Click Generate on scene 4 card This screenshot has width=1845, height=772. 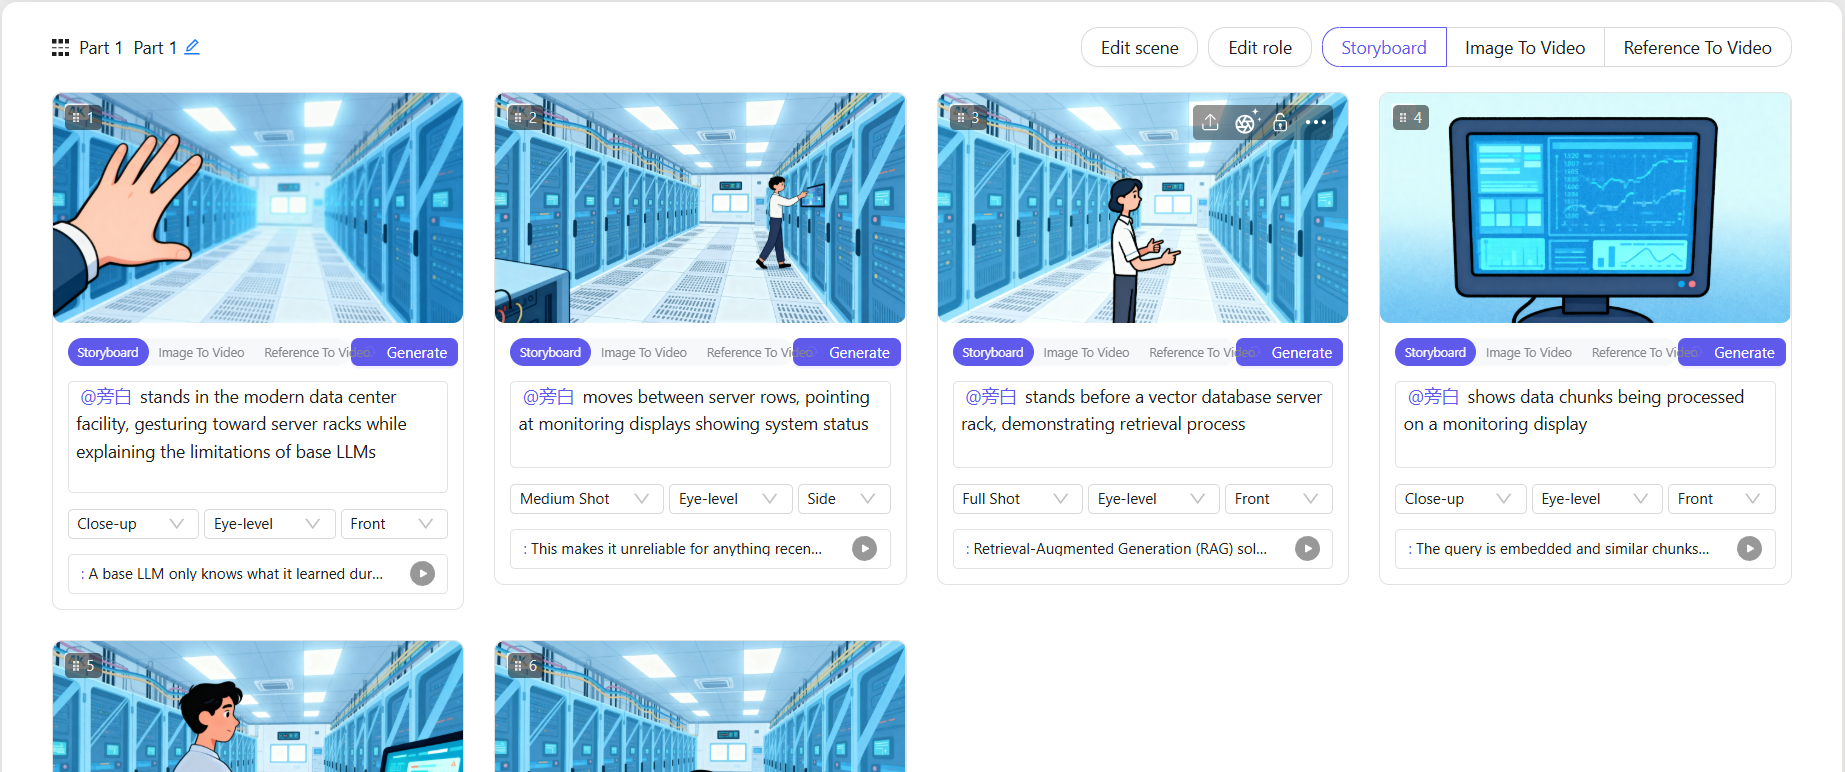click(1744, 352)
